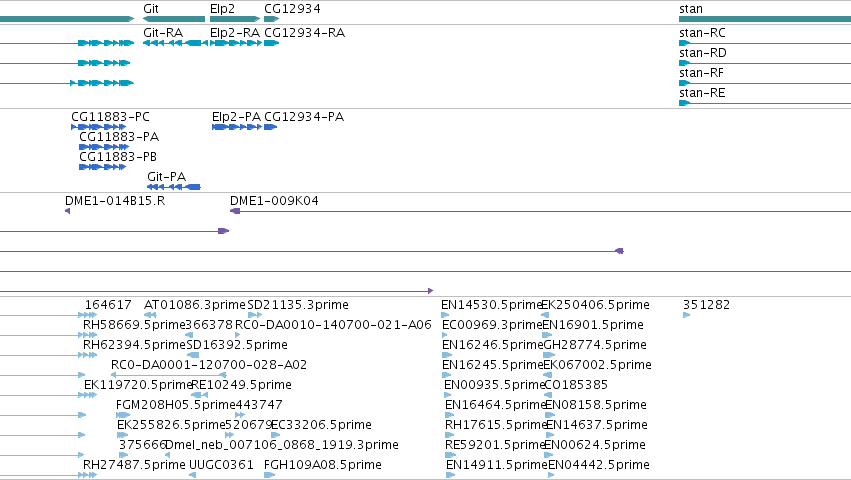Click the EK255826.5prime EST label

pyautogui.click(x=171, y=425)
